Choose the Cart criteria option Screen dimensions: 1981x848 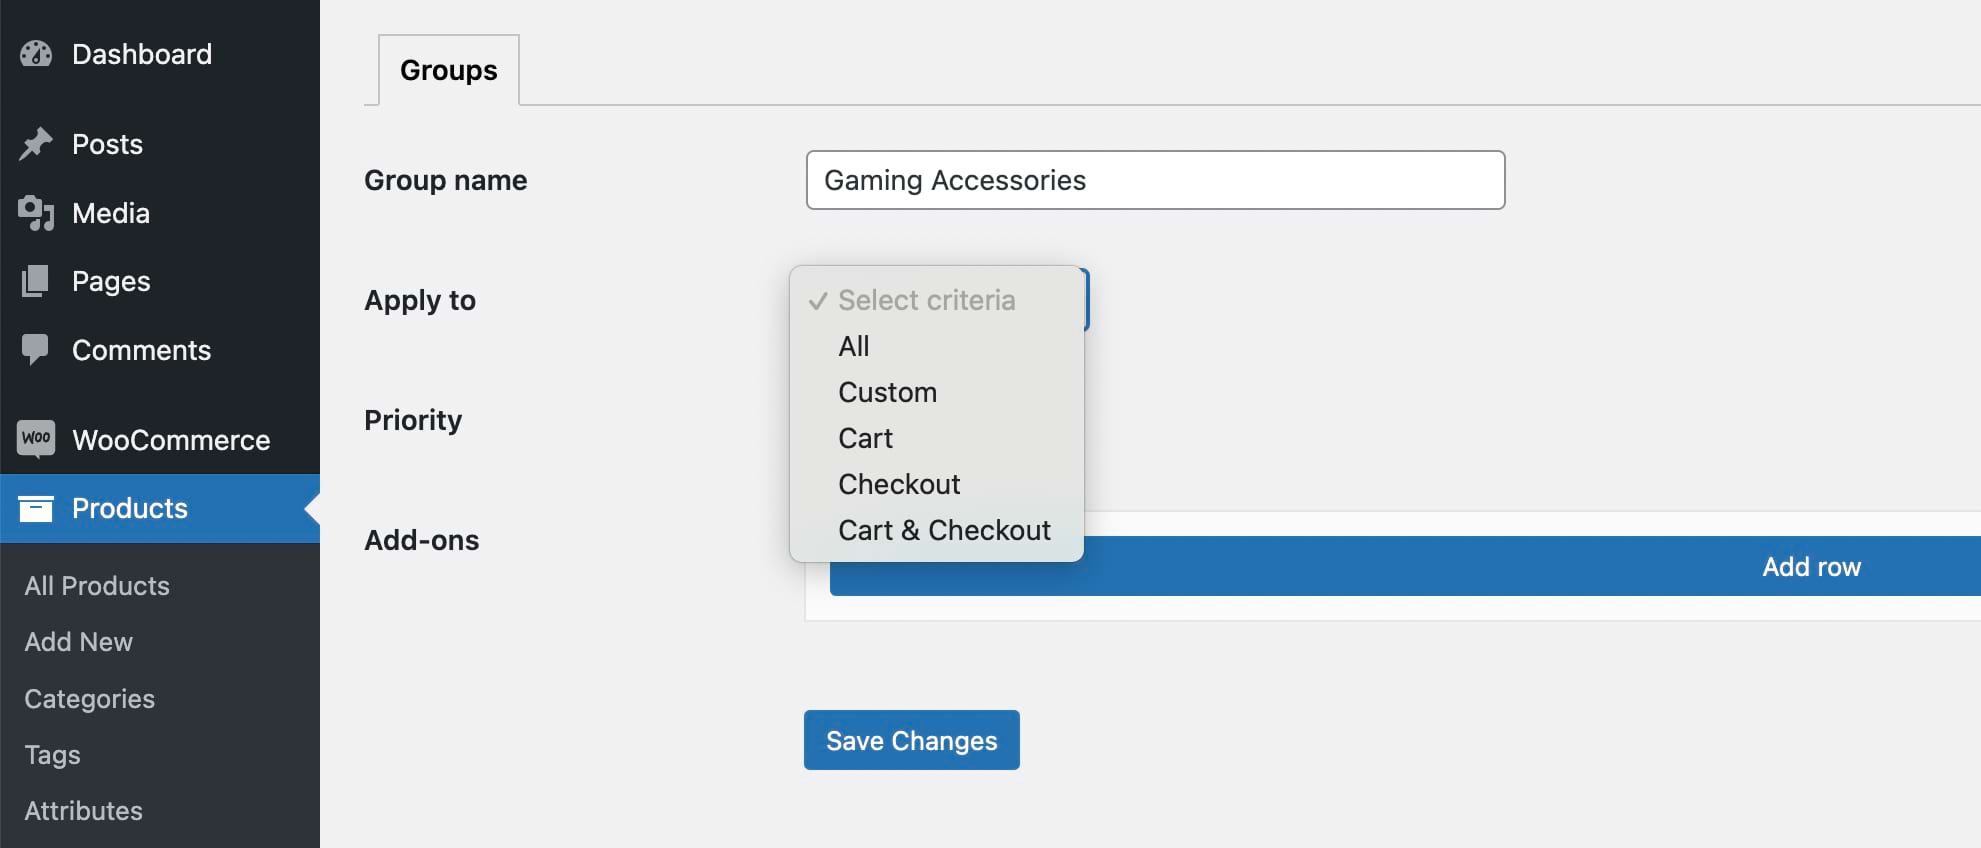[865, 437]
